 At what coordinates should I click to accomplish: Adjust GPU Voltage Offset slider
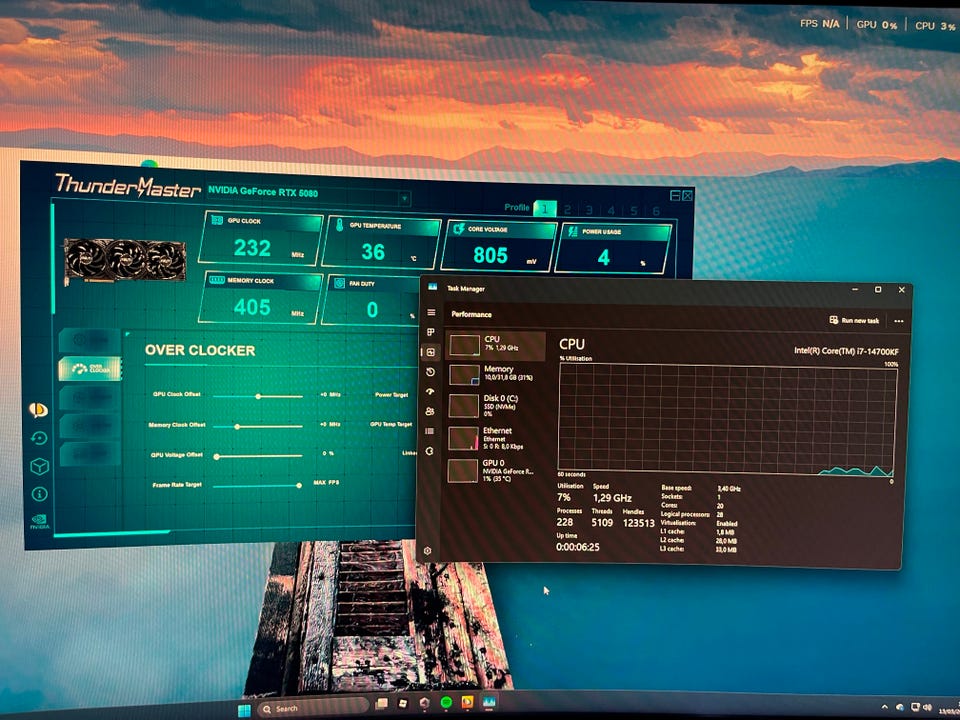tap(258, 456)
